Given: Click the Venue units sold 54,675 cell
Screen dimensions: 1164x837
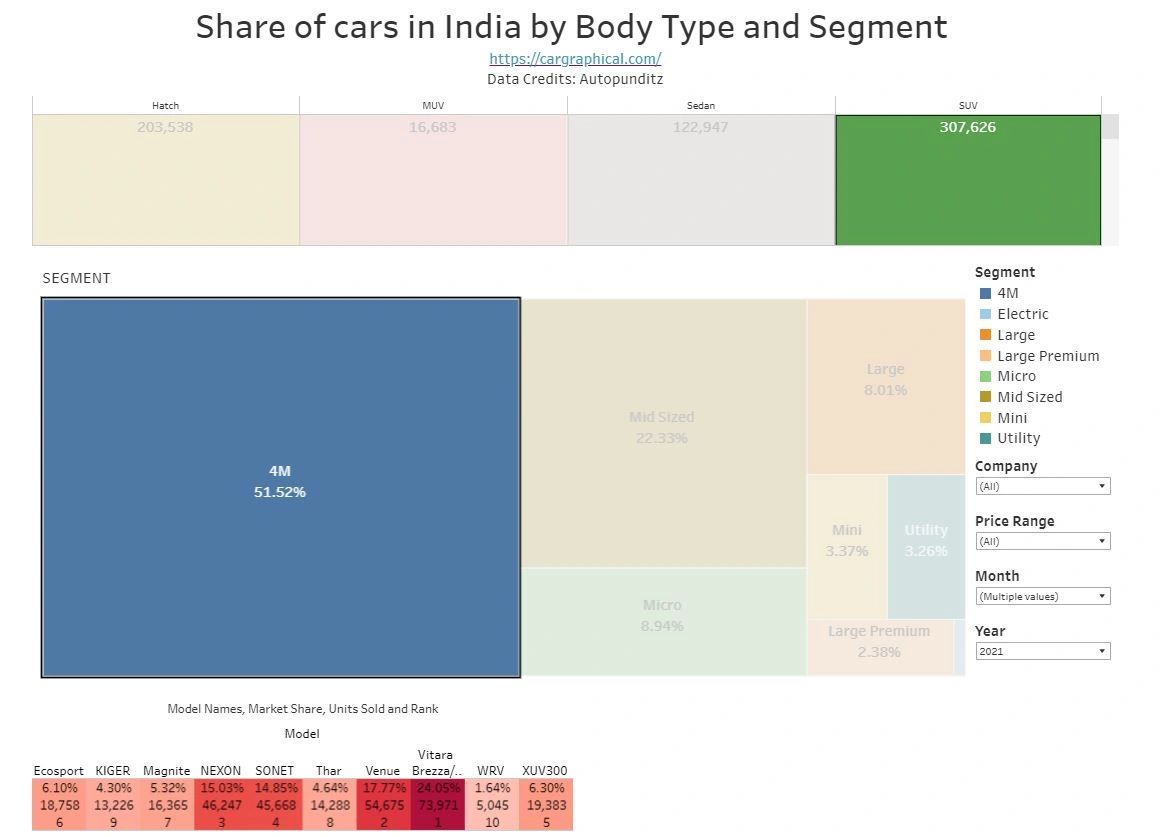Looking at the screenshot, I should 384,805.
